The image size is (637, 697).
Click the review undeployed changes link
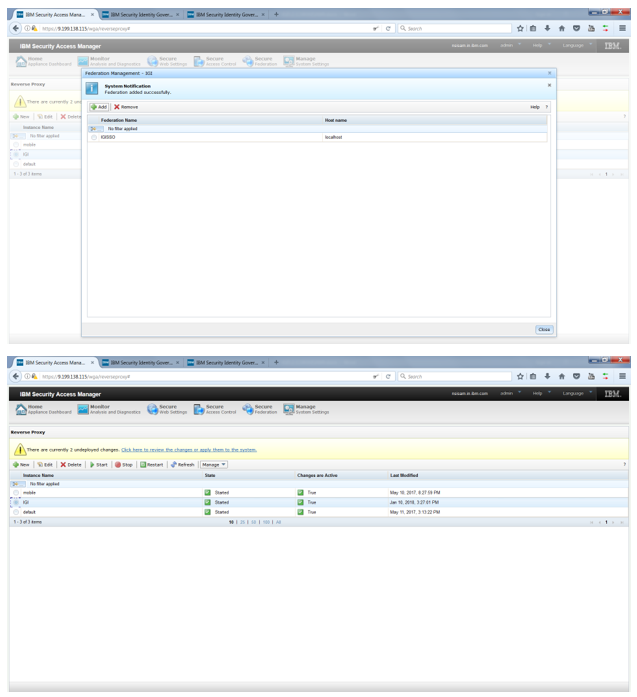pyautogui.click(x=189, y=450)
